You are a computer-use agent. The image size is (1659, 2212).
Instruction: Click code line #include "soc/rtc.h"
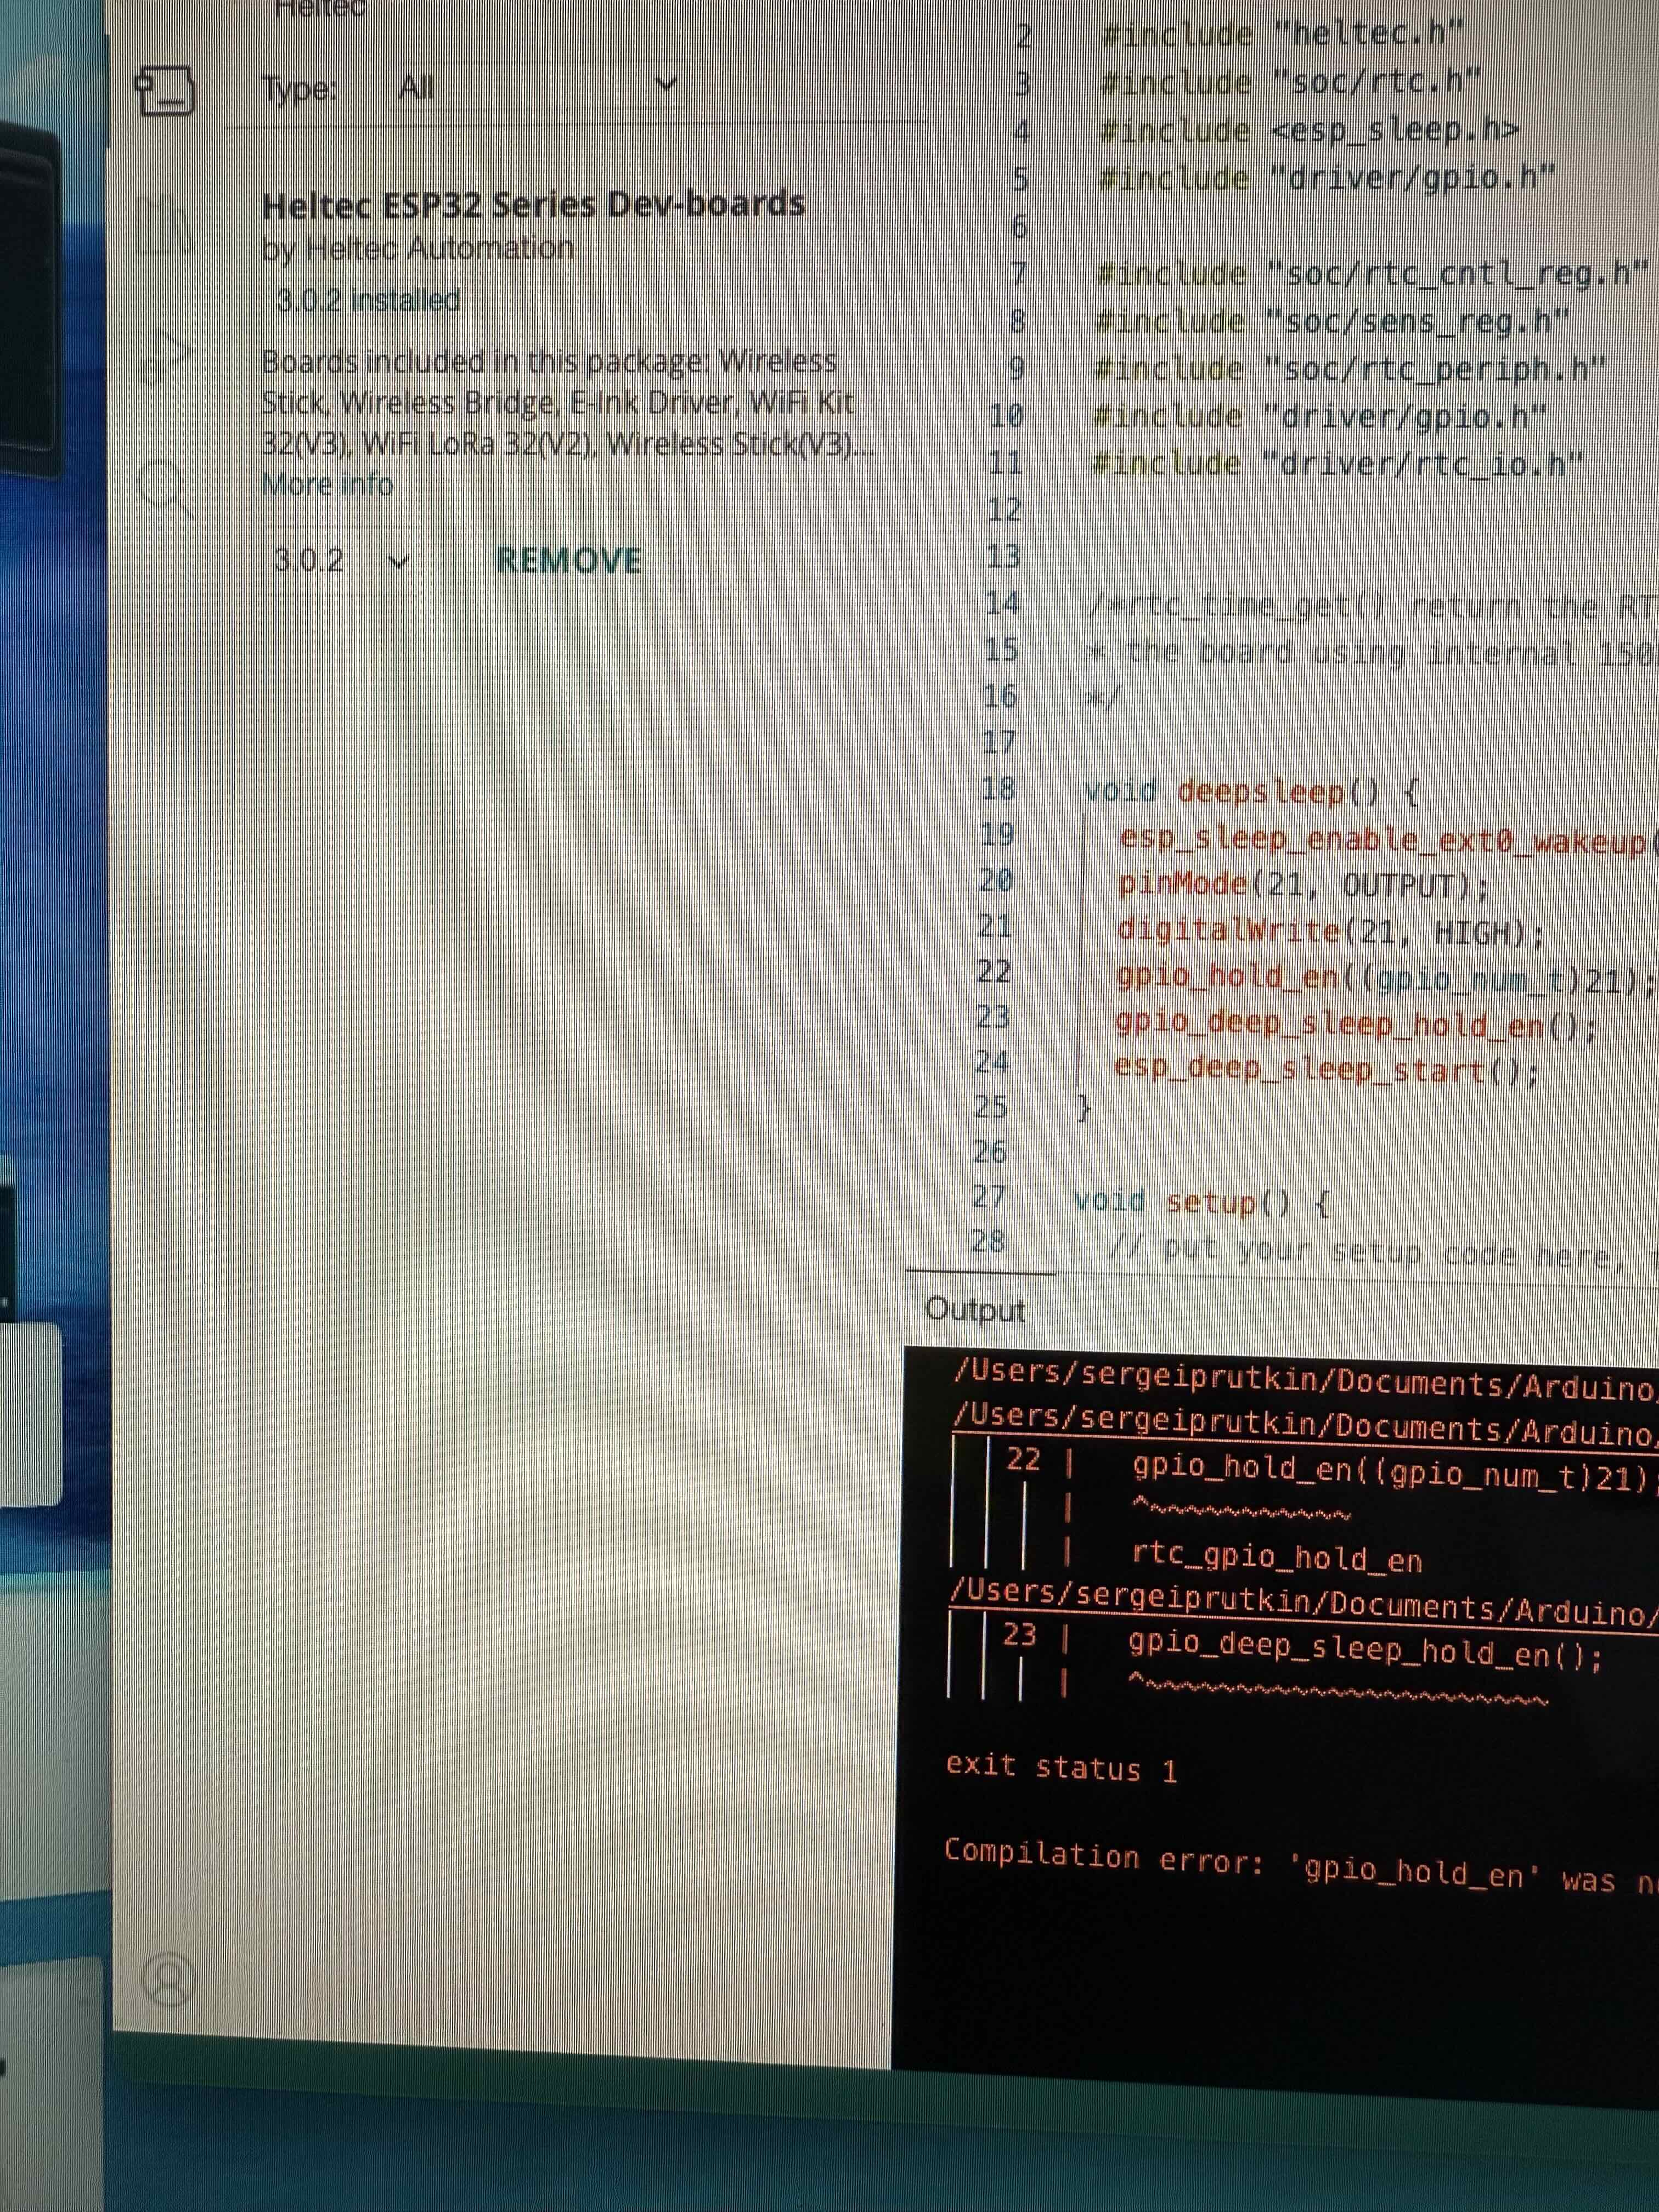[x=1290, y=82]
